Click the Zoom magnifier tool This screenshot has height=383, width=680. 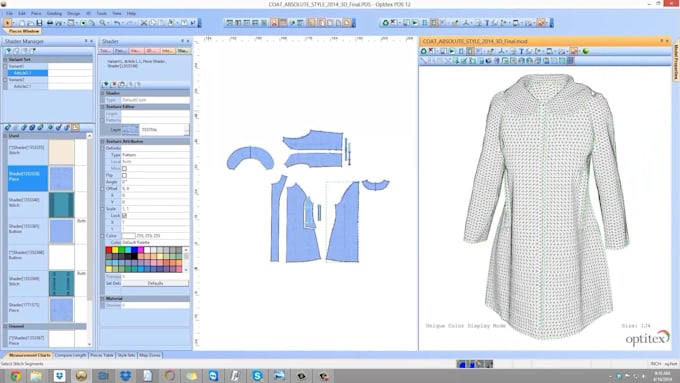point(103,23)
